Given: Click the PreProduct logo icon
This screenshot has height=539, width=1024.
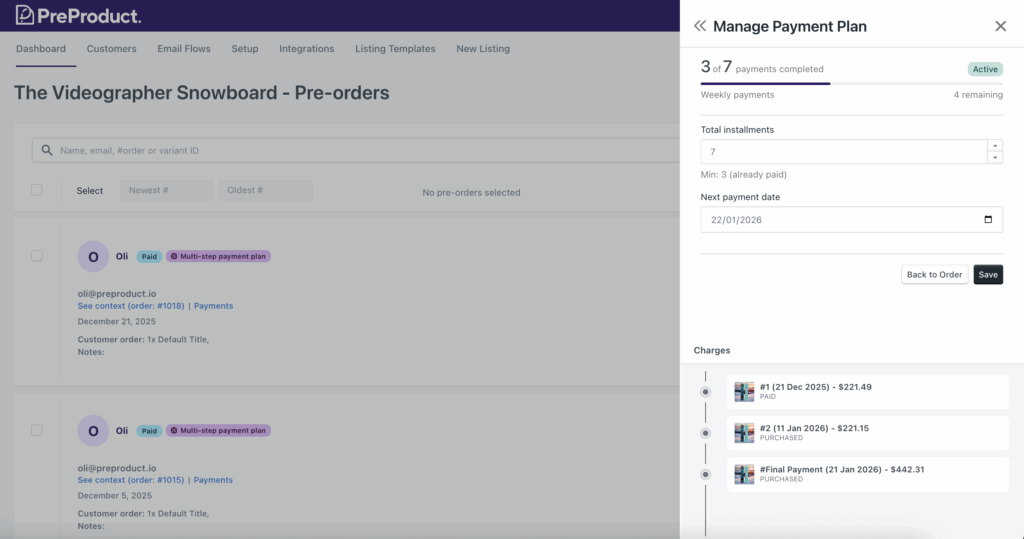Looking at the screenshot, I should pyautogui.click(x=25, y=15).
